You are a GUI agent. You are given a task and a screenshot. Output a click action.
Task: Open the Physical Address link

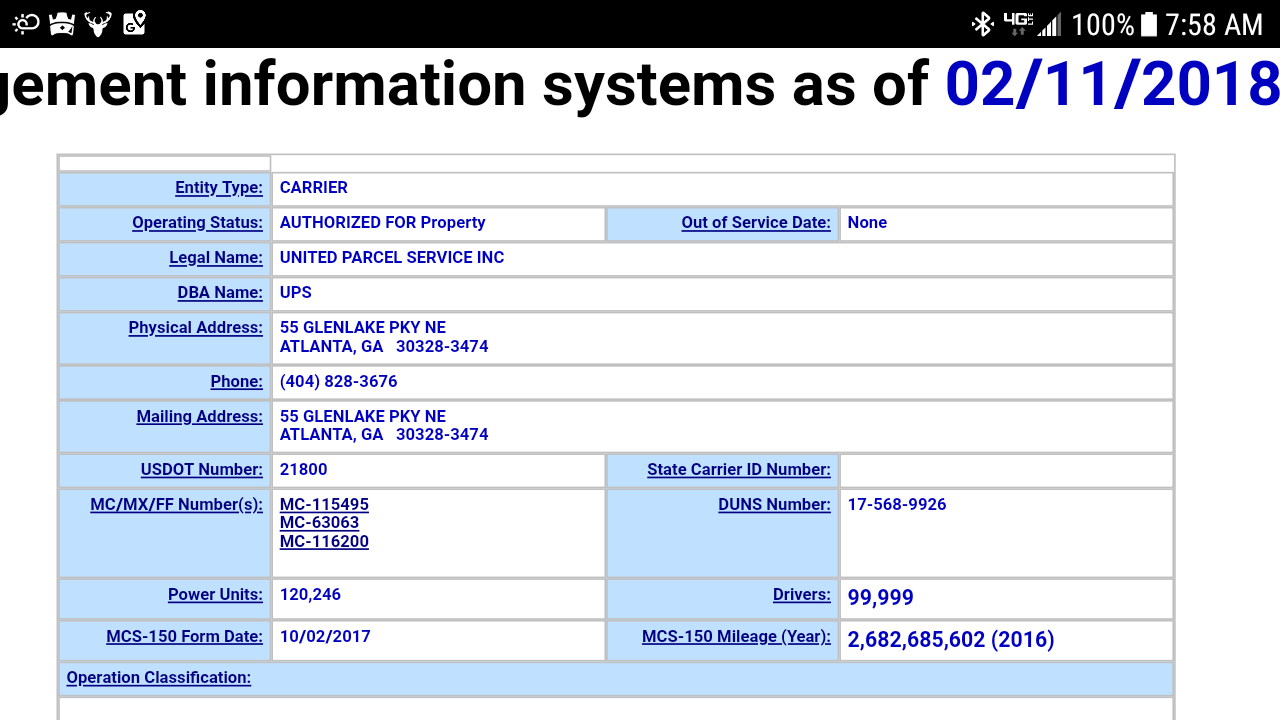pos(195,328)
